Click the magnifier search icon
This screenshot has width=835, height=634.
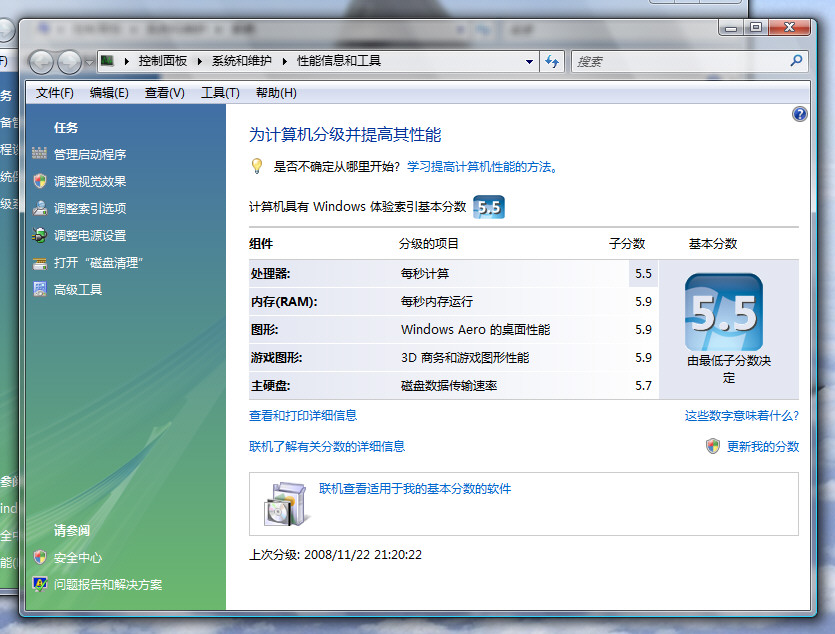pyautogui.click(x=796, y=61)
